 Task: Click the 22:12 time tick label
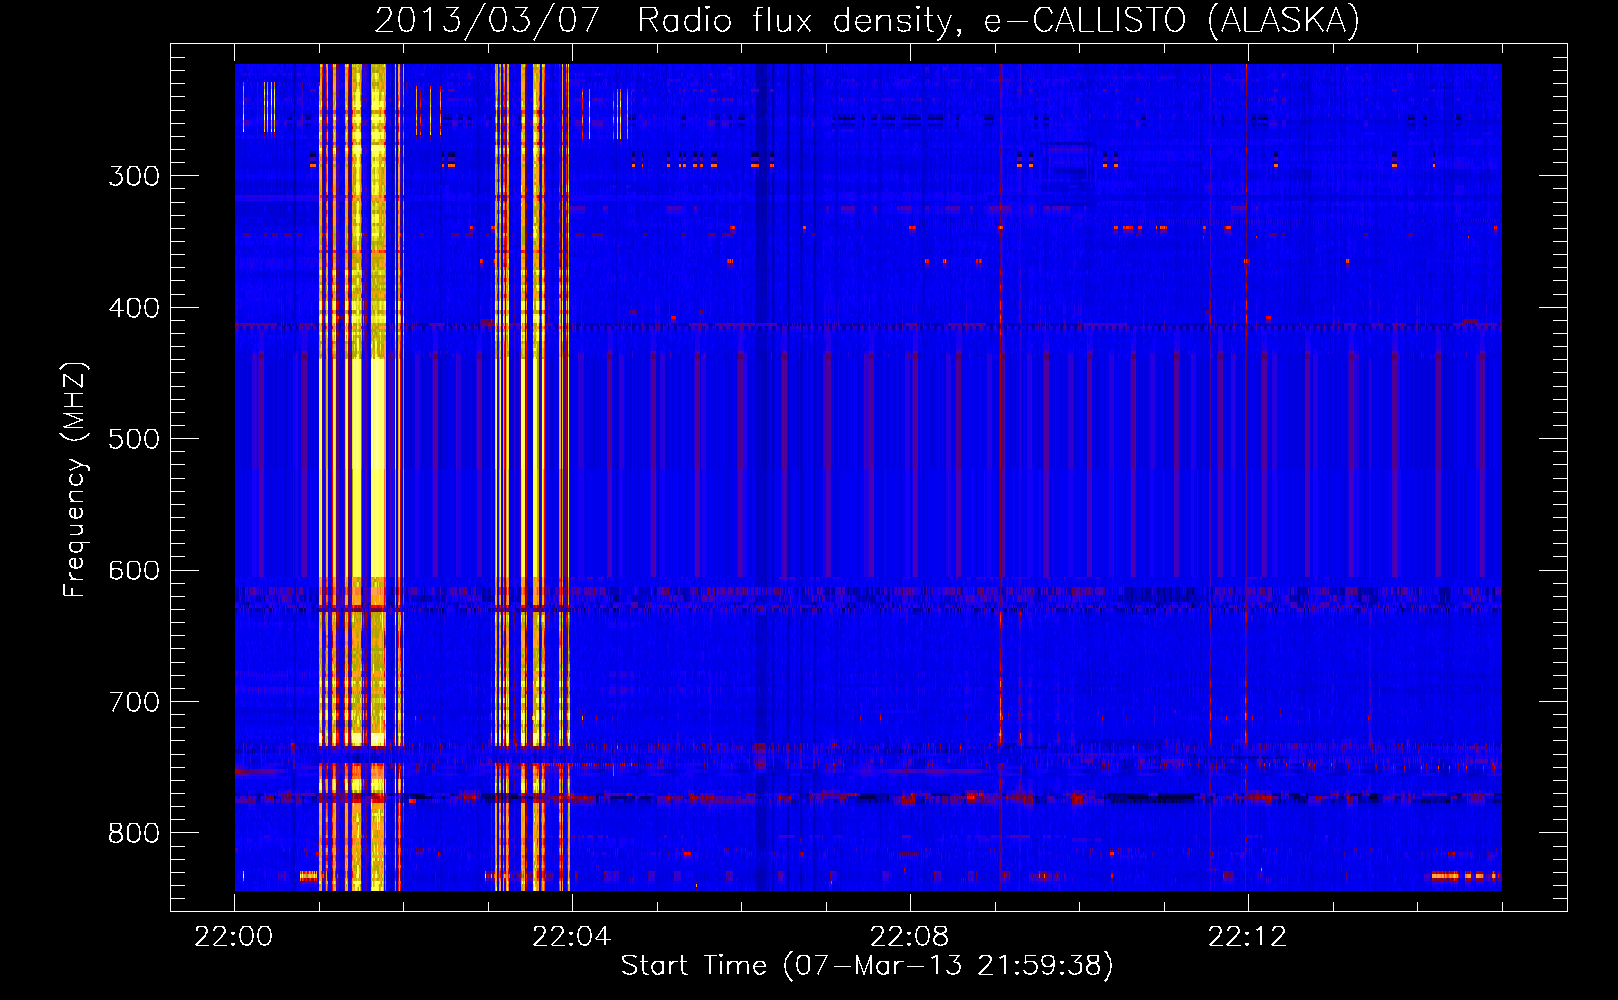pyautogui.click(x=1247, y=937)
